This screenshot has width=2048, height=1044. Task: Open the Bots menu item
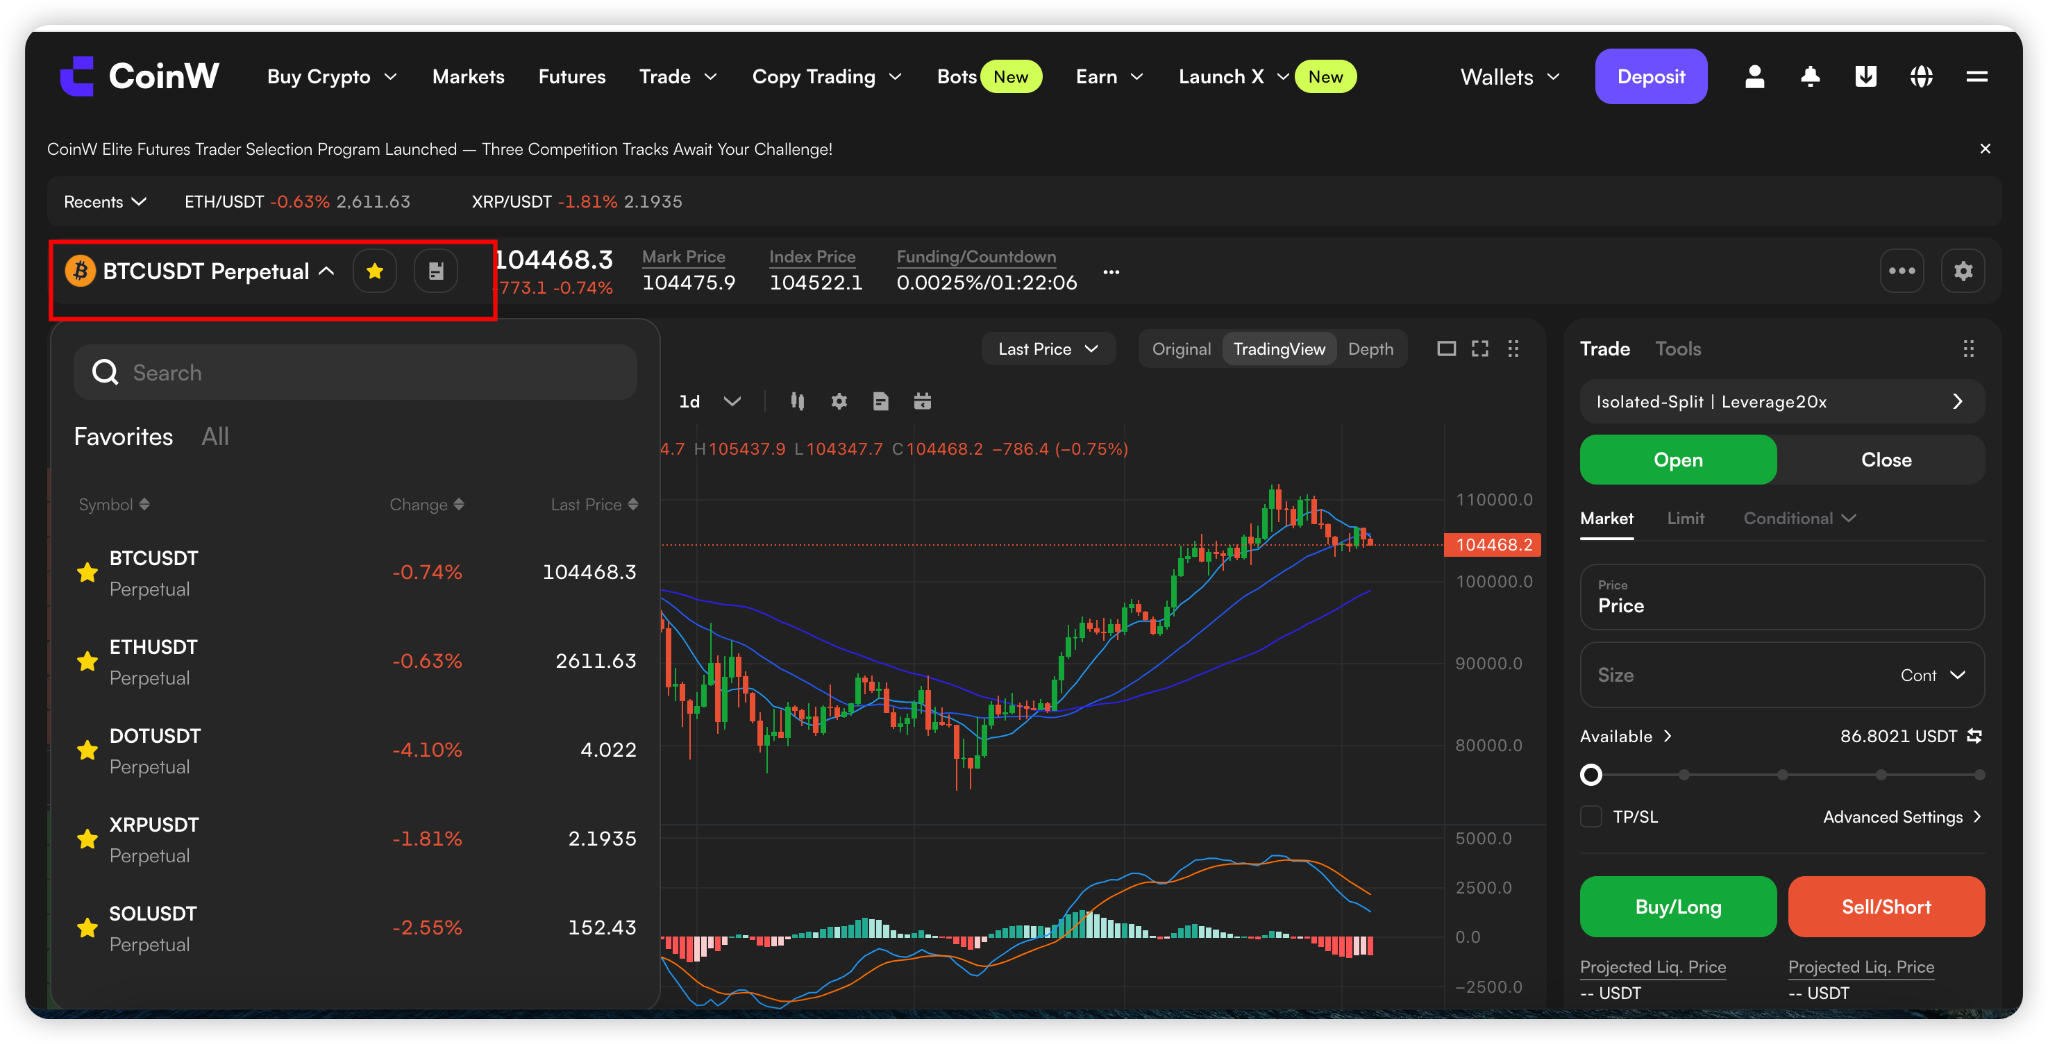pyautogui.click(x=956, y=77)
